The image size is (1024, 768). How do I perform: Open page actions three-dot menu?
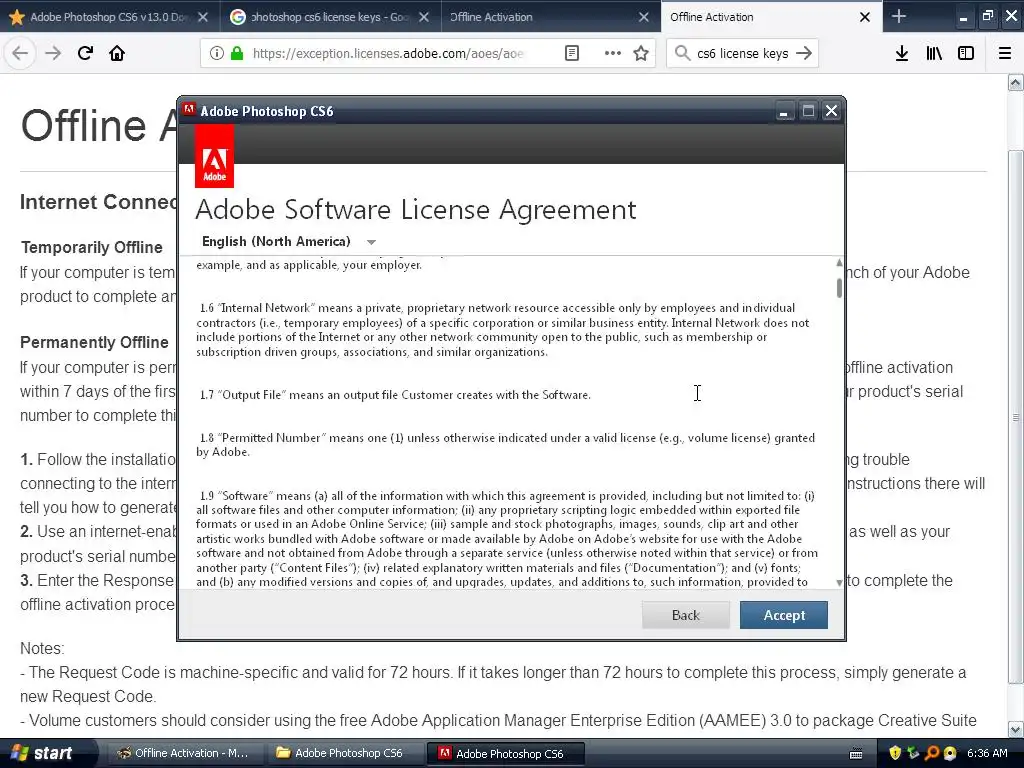point(613,53)
